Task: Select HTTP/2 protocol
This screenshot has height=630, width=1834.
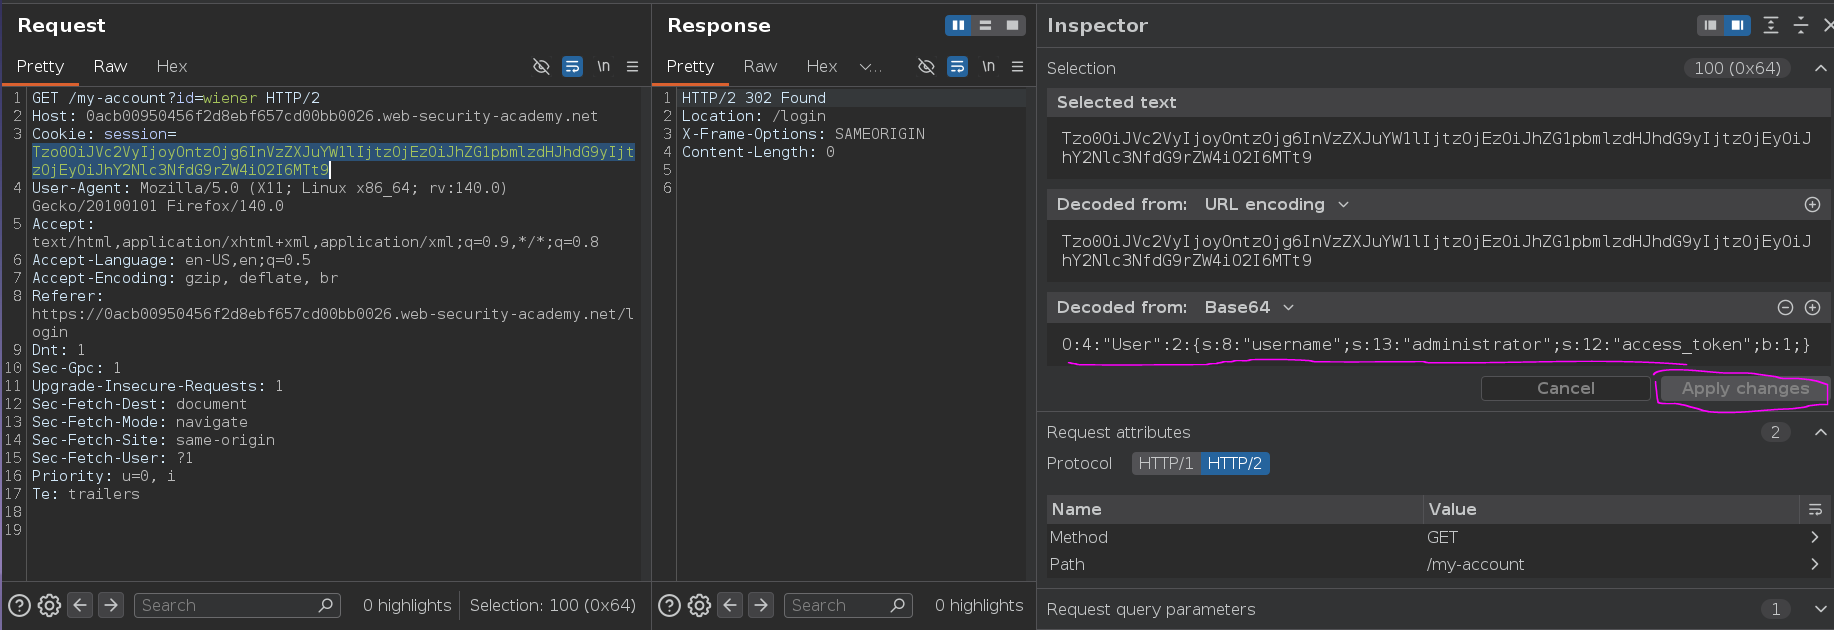Action: click(1234, 463)
